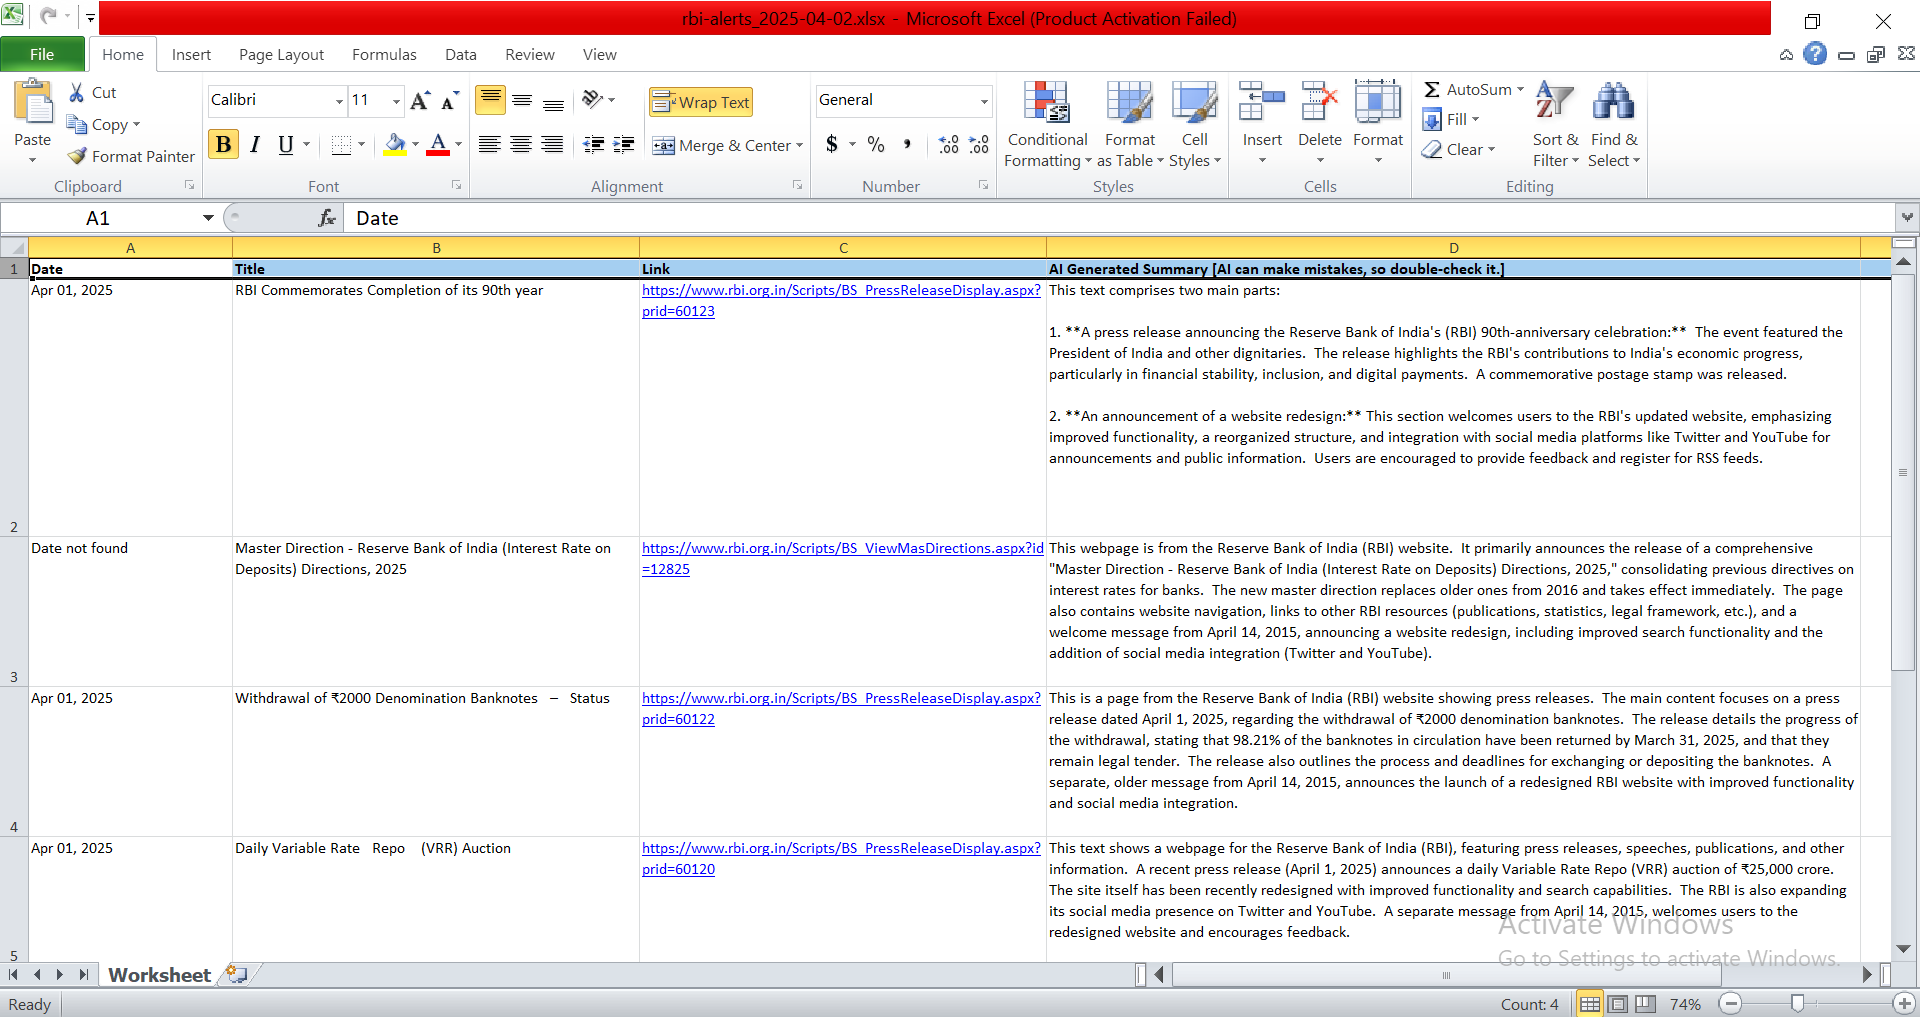Apply the red Font Color
Viewport: 1920px width, 1017px height.
[437, 145]
